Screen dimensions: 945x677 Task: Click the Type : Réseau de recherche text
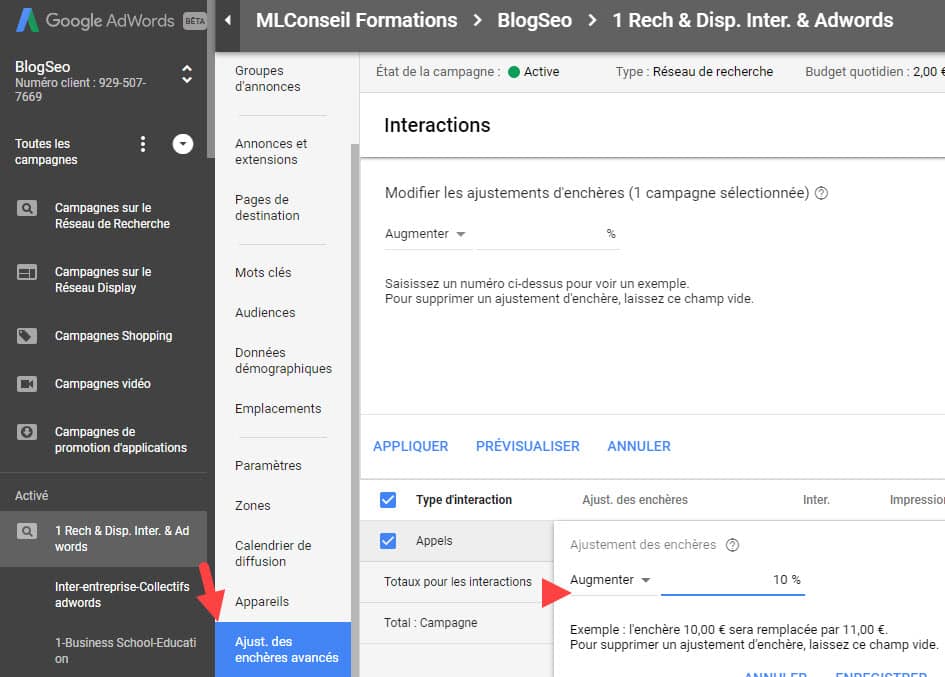[694, 72]
